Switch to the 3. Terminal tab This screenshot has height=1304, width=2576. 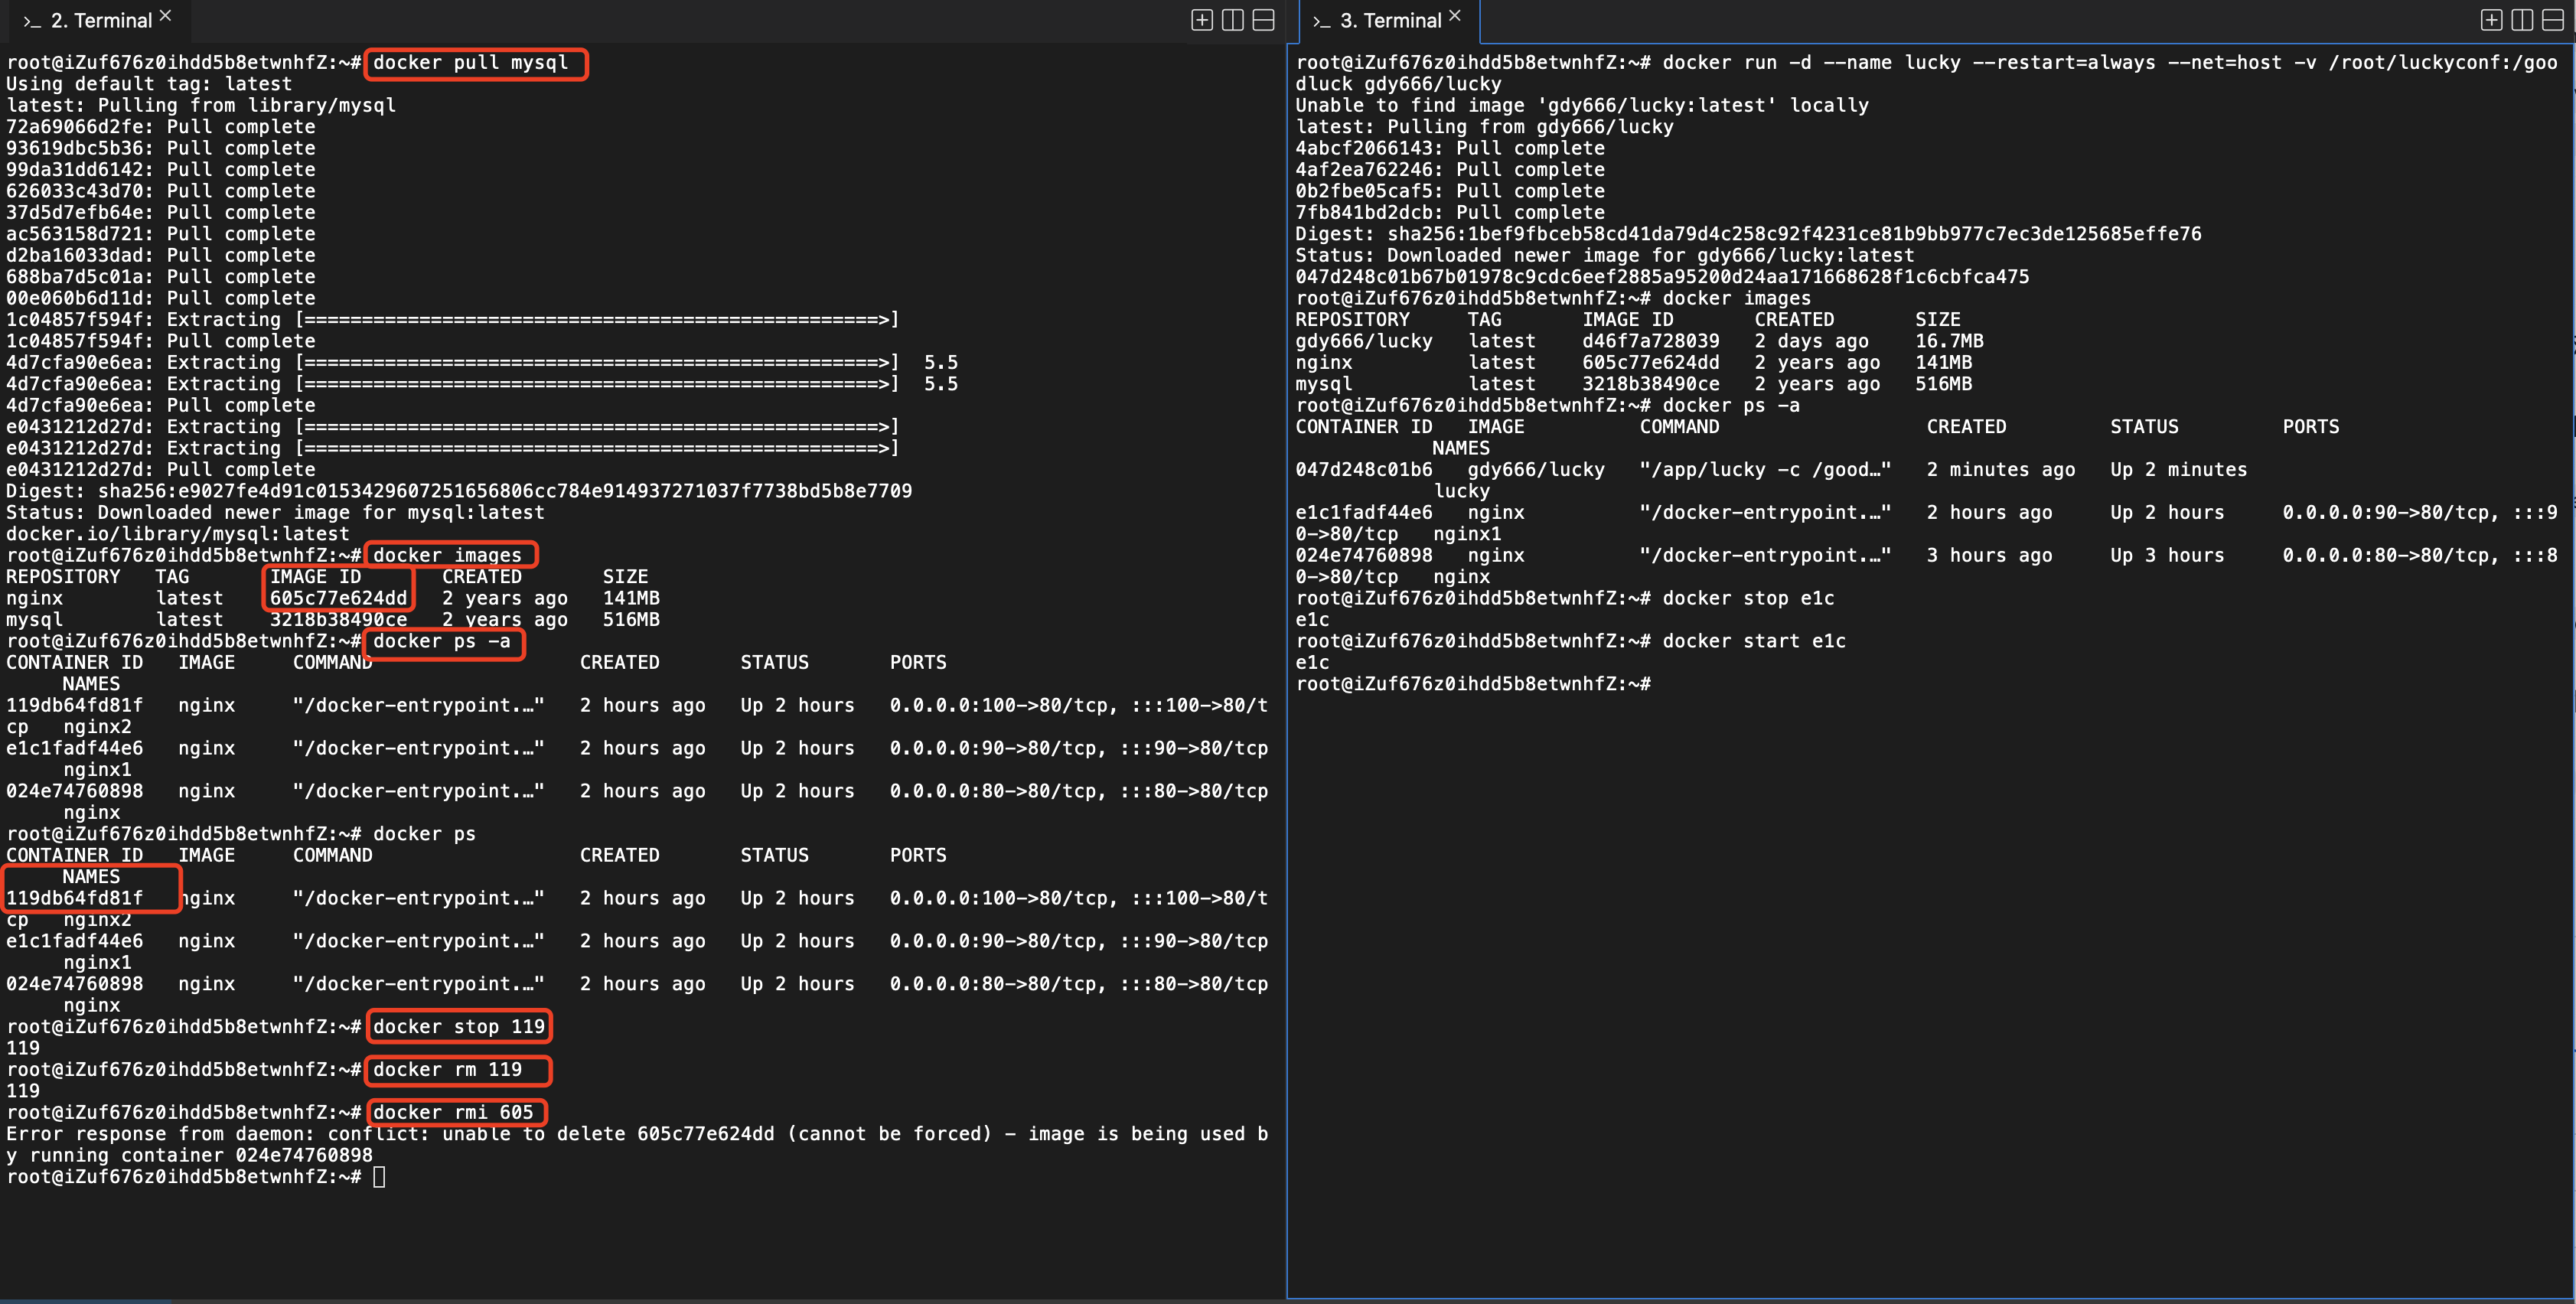pyautogui.click(x=1390, y=21)
